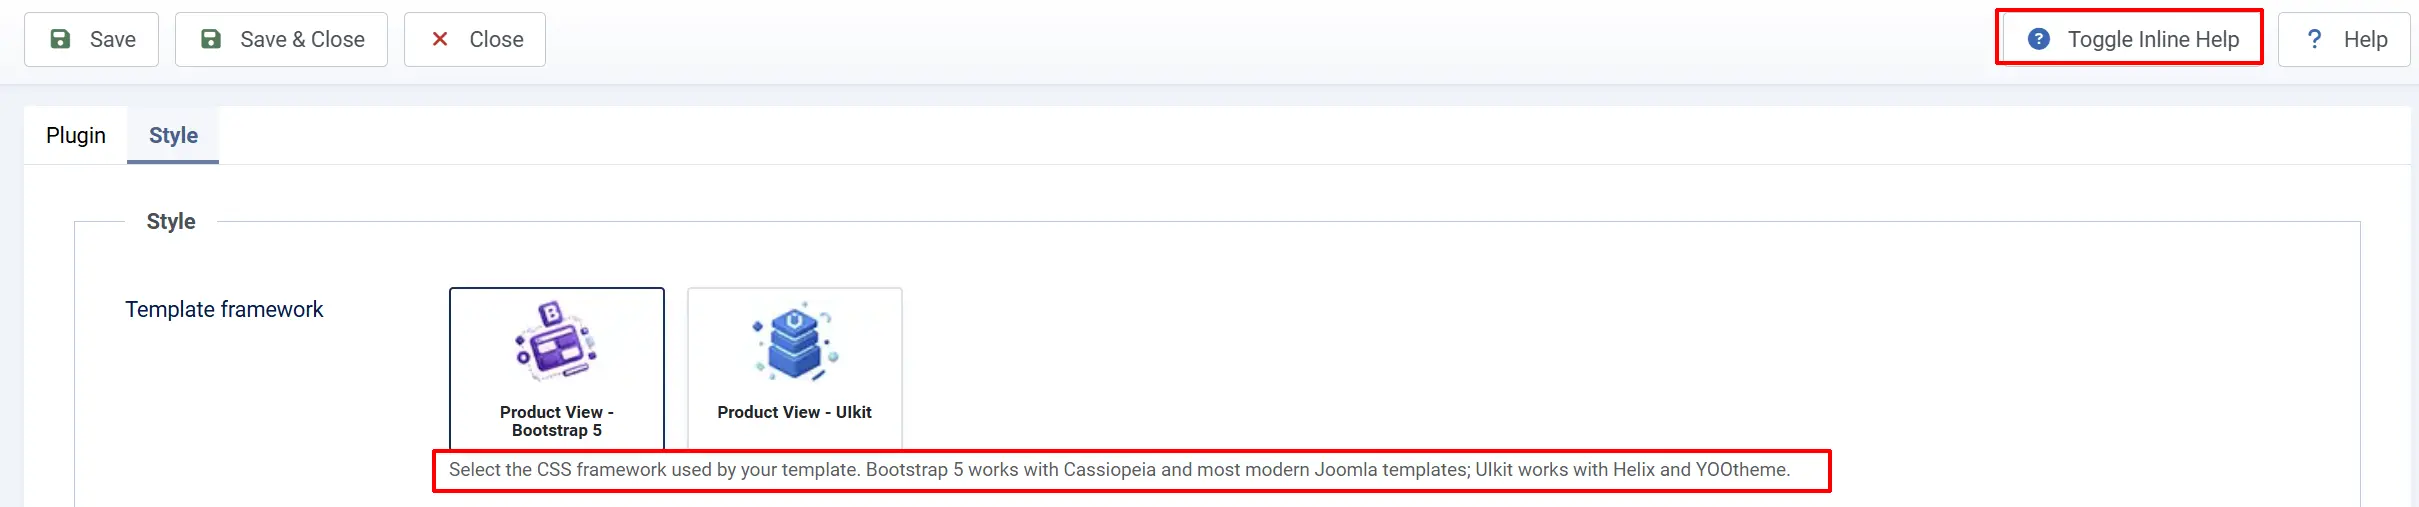Click the floppy disk icon on Save
The height and width of the screenshot is (507, 2419).
click(x=60, y=39)
